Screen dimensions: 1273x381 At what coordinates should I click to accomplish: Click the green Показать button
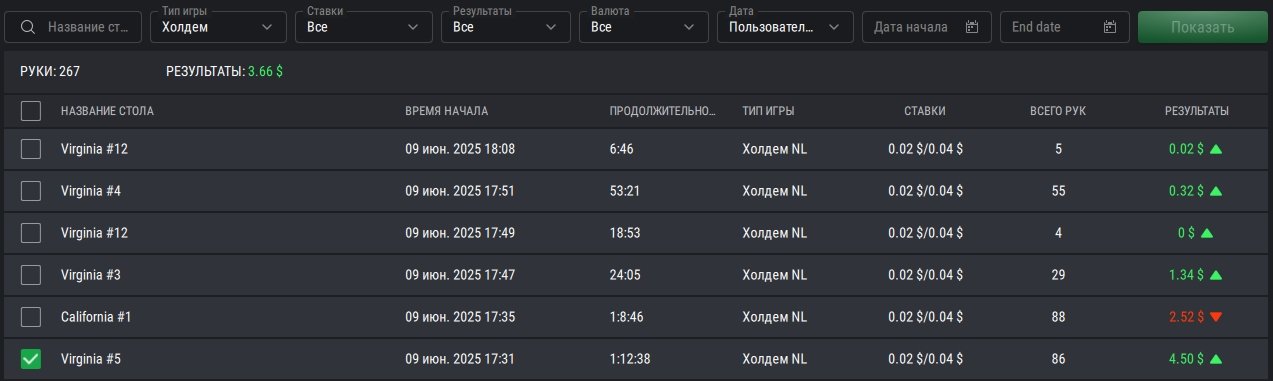[x=1203, y=27]
